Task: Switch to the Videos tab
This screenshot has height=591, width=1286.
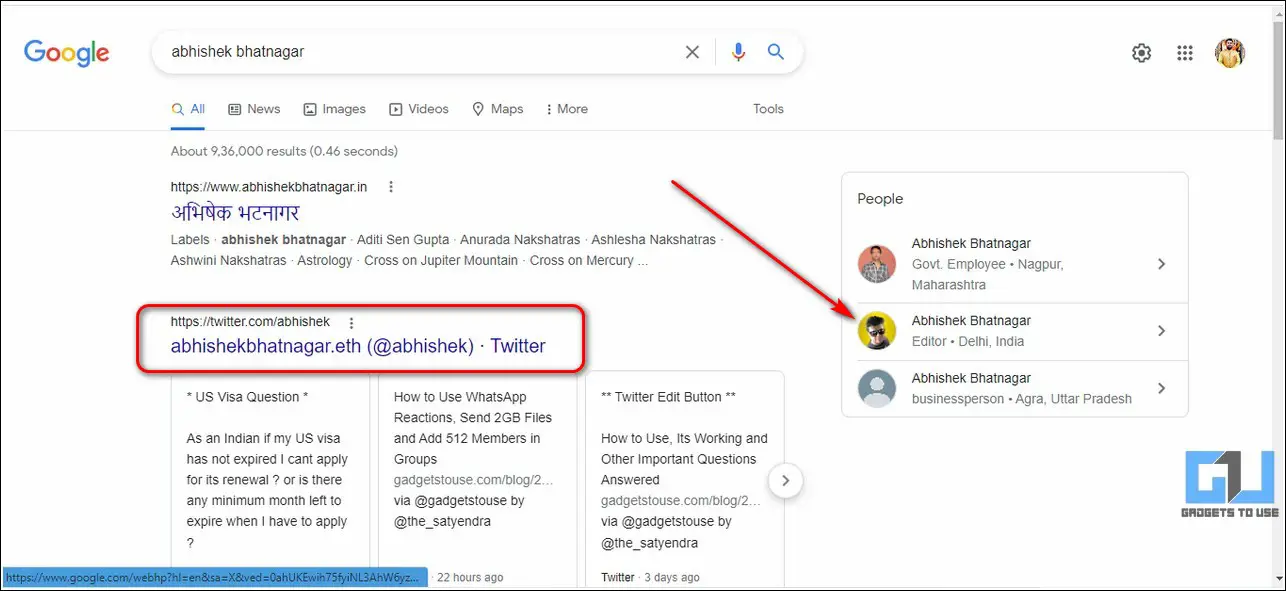Action: point(419,109)
